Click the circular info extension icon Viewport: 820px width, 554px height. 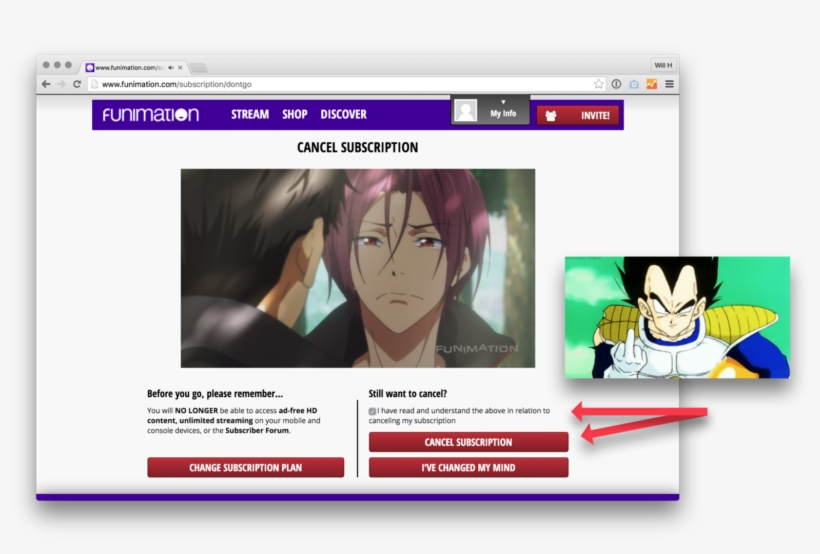pos(617,84)
